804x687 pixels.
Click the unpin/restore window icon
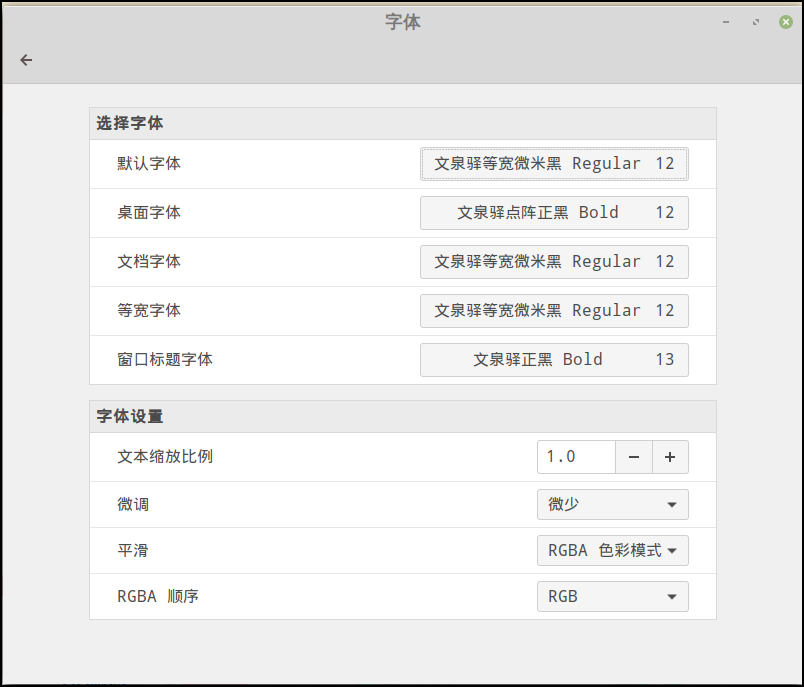click(x=754, y=21)
